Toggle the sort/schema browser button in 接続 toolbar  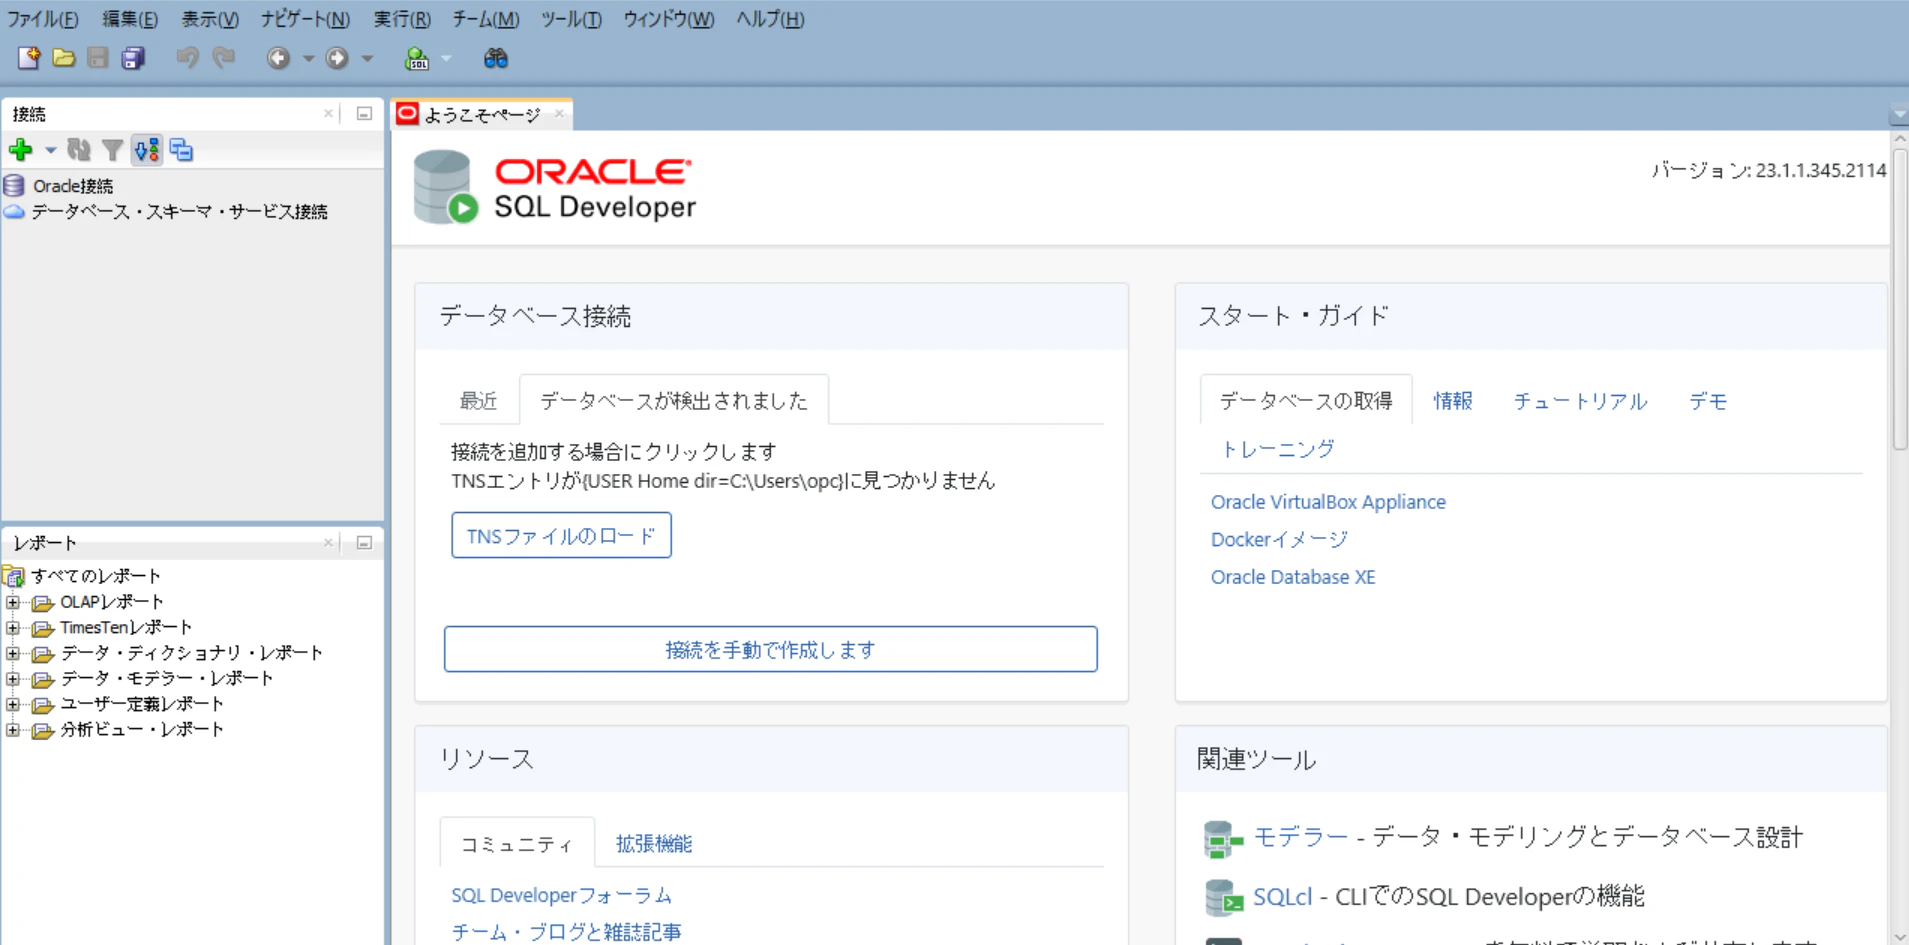pyautogui.click(x=147, y=150)
